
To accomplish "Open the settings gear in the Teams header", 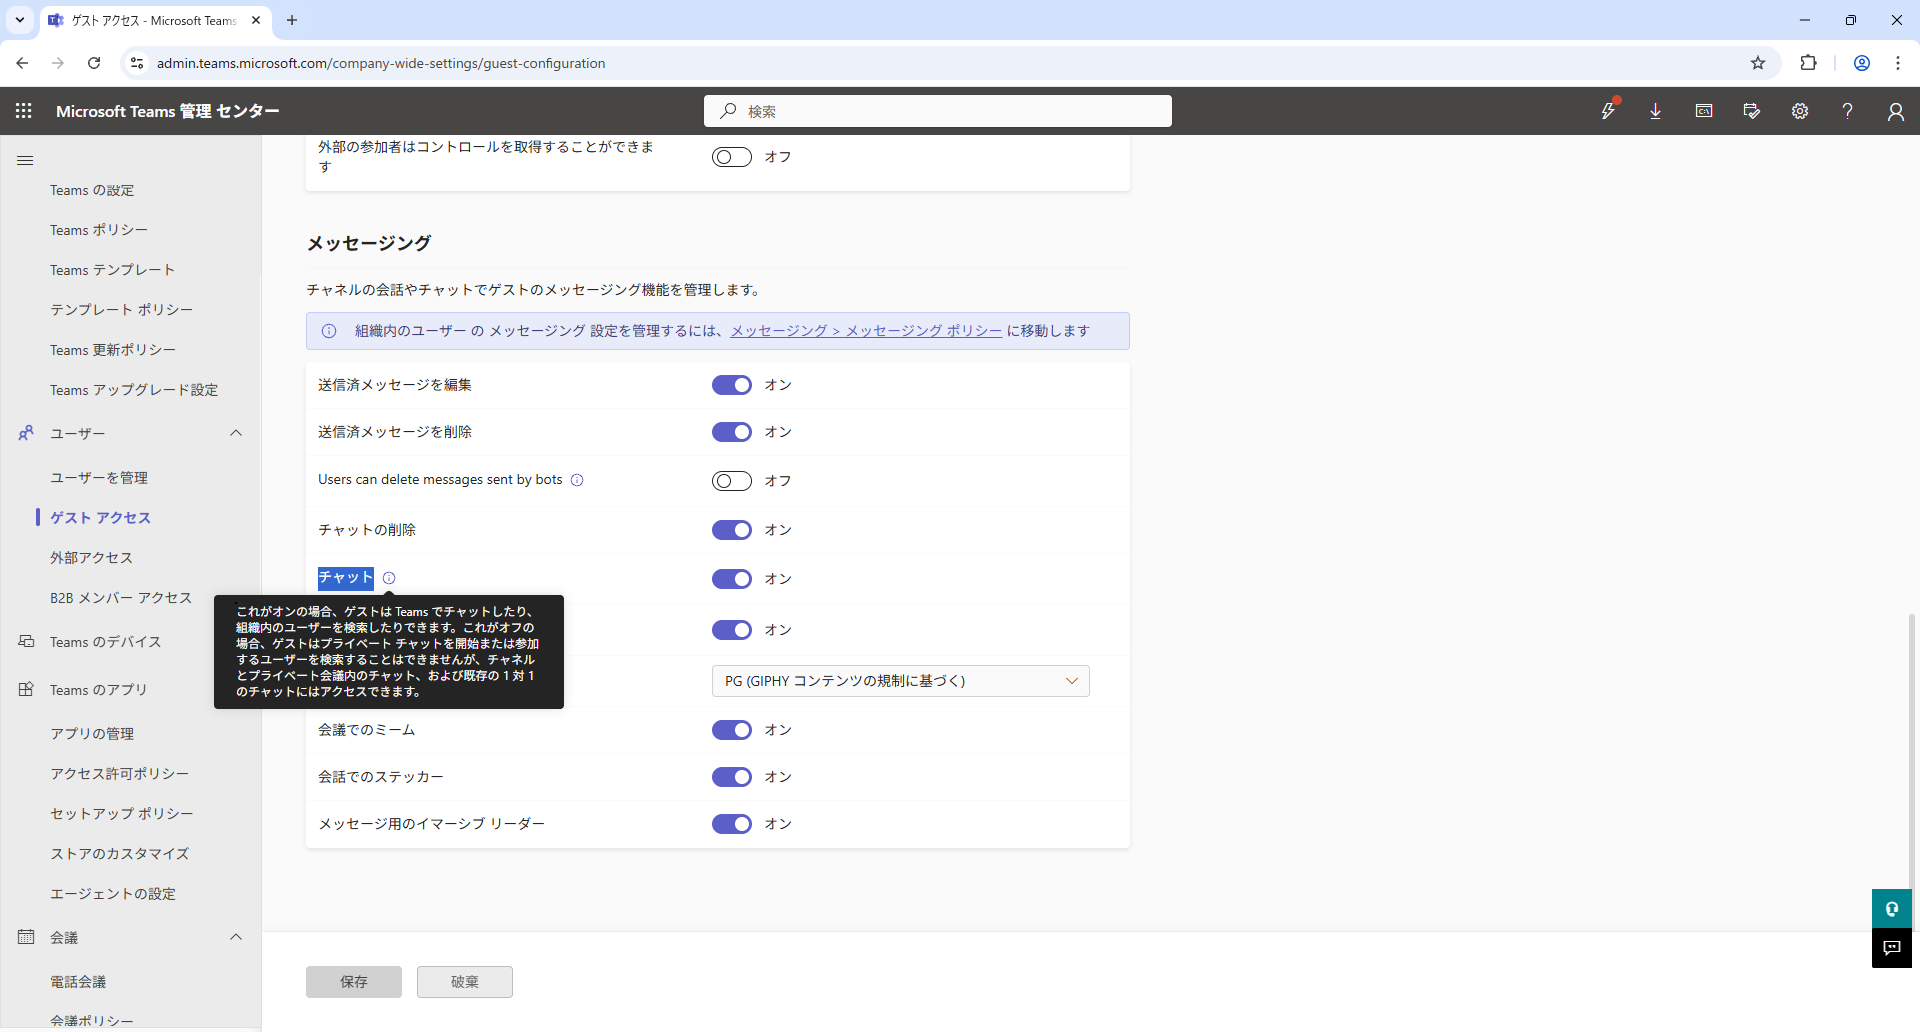I will click(x=1800, y=111).
